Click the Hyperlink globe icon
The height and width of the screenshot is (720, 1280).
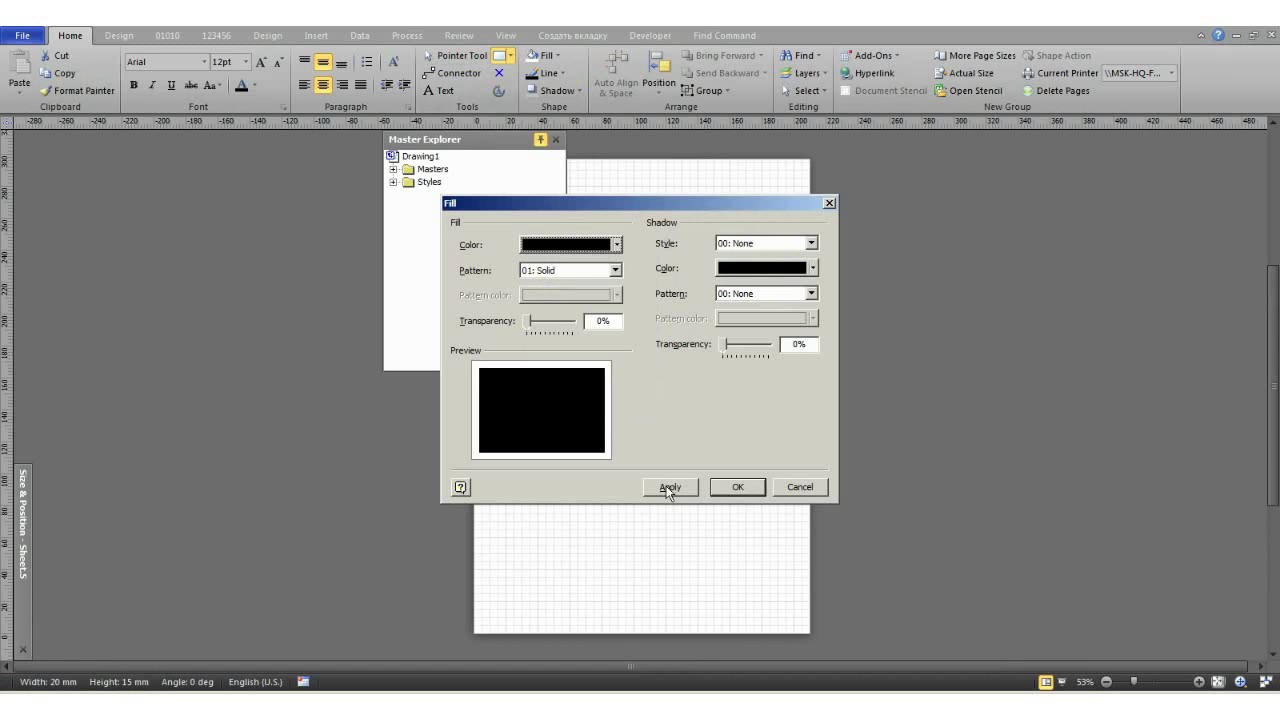tap(846, 73)
